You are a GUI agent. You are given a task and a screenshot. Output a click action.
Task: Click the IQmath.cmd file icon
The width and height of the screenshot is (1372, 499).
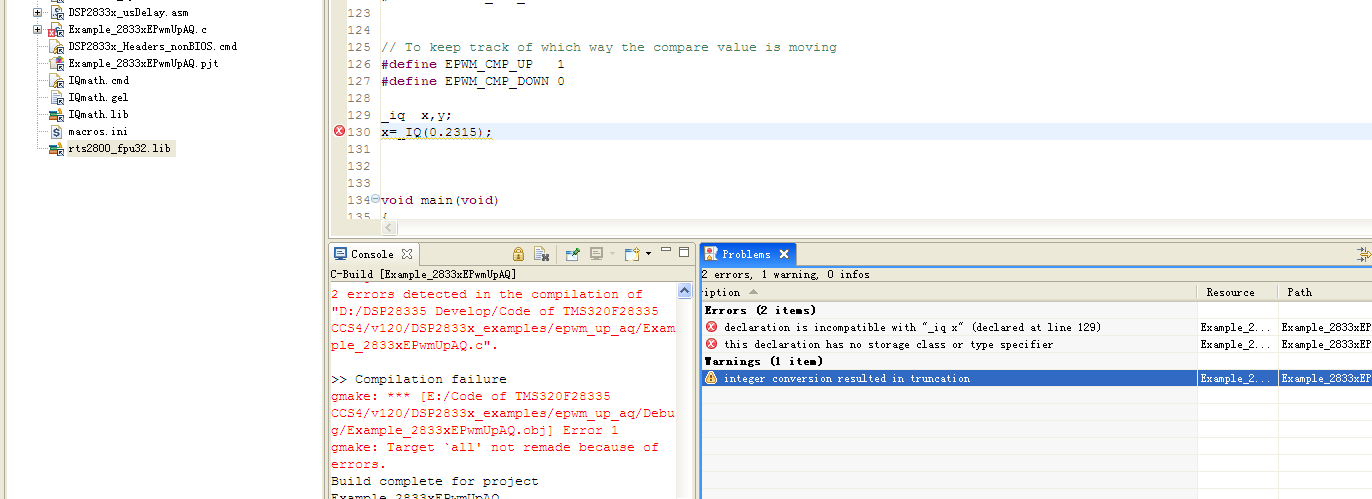[57, 81]
